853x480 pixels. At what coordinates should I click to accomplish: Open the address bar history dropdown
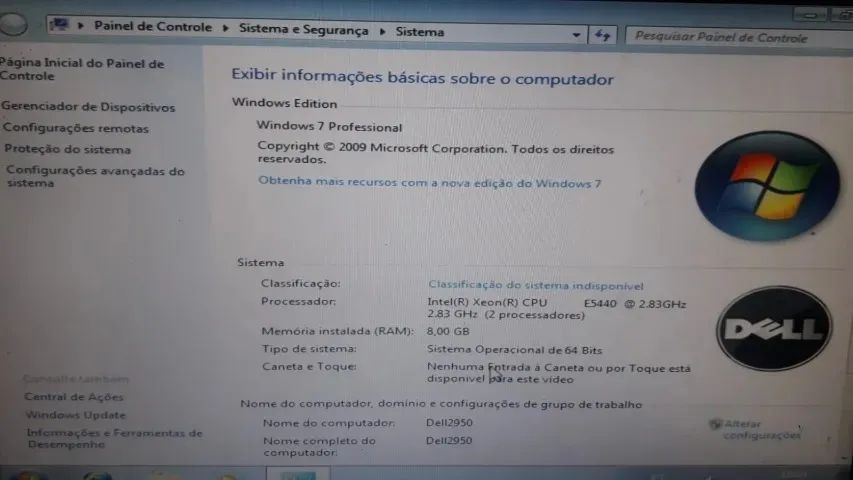(x=576, y=35)
